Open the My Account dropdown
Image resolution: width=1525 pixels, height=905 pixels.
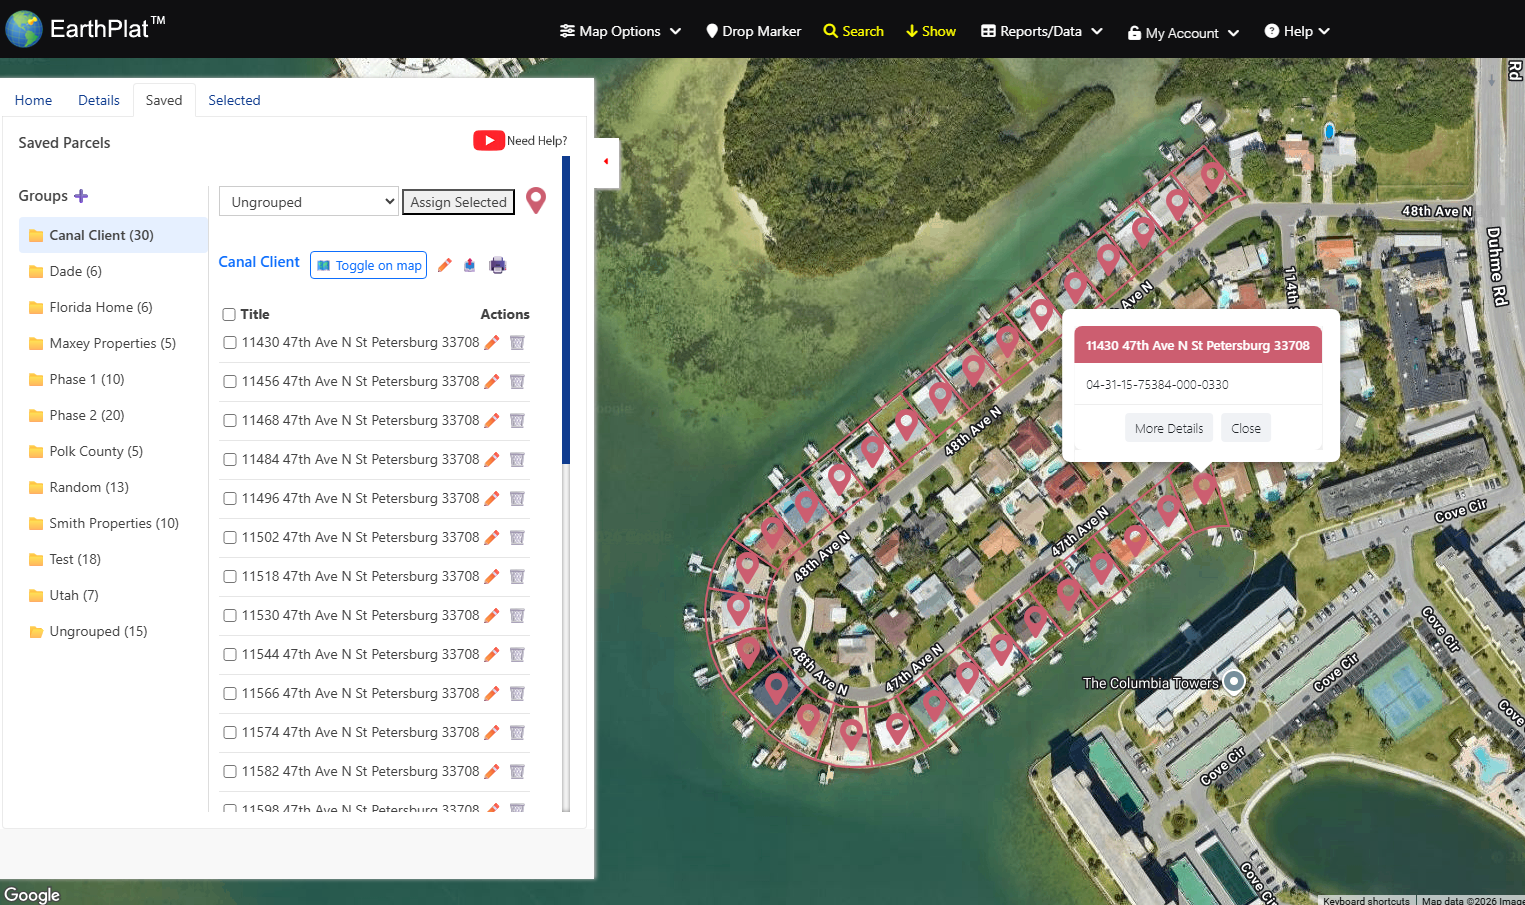click(x=1183, y=32)
